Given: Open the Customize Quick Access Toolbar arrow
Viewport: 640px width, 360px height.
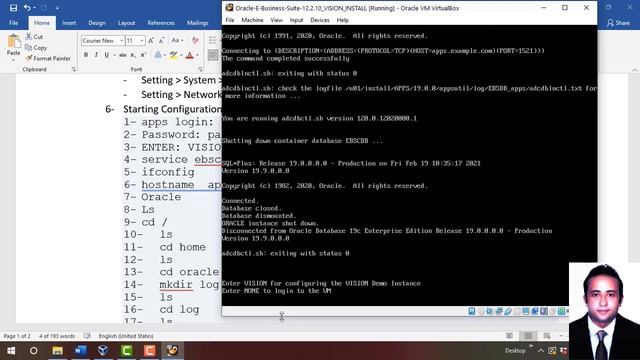Looking at the screenshot, I should pyautogui.click(x=57, y=8).
